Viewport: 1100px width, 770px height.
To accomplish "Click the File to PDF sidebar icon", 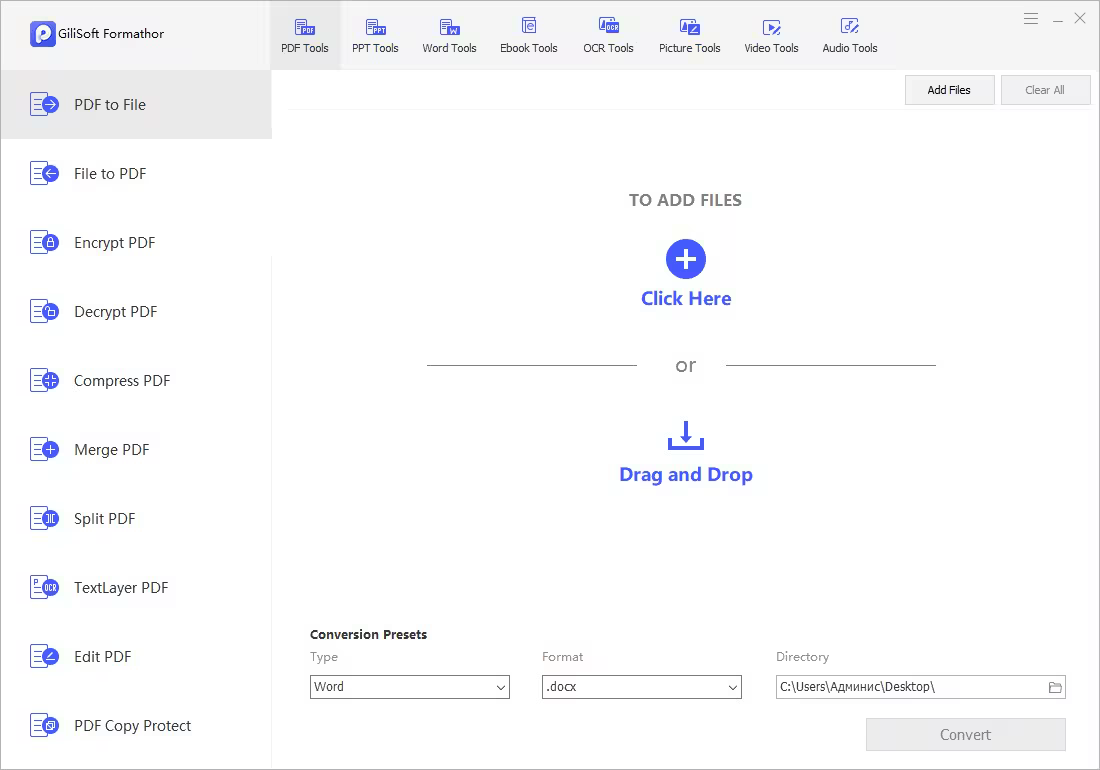I will point(44,173).
